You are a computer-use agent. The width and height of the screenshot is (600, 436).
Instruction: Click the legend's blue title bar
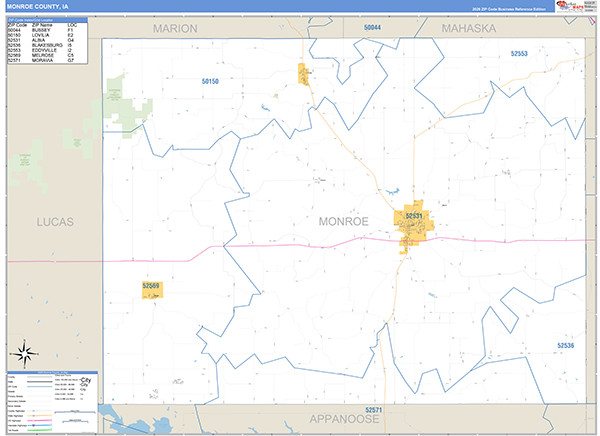(52, 372)
